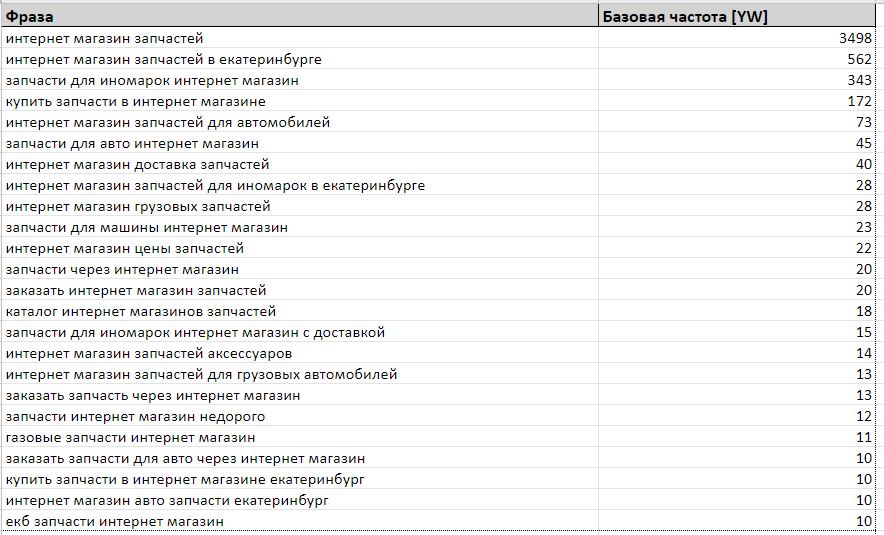Select cell 'заказать запчасть через интернет магазин'
The width and height of the screenshot is (884, 535).
299,395
